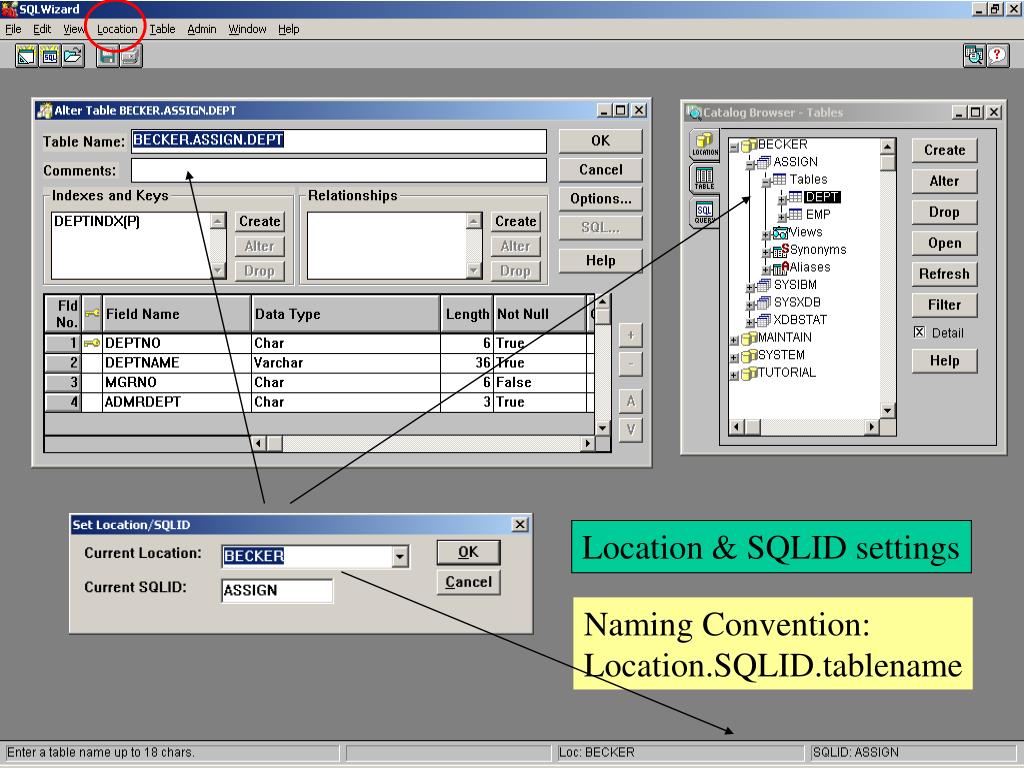Click the V move-down button beside the grid

coord(630,430)
